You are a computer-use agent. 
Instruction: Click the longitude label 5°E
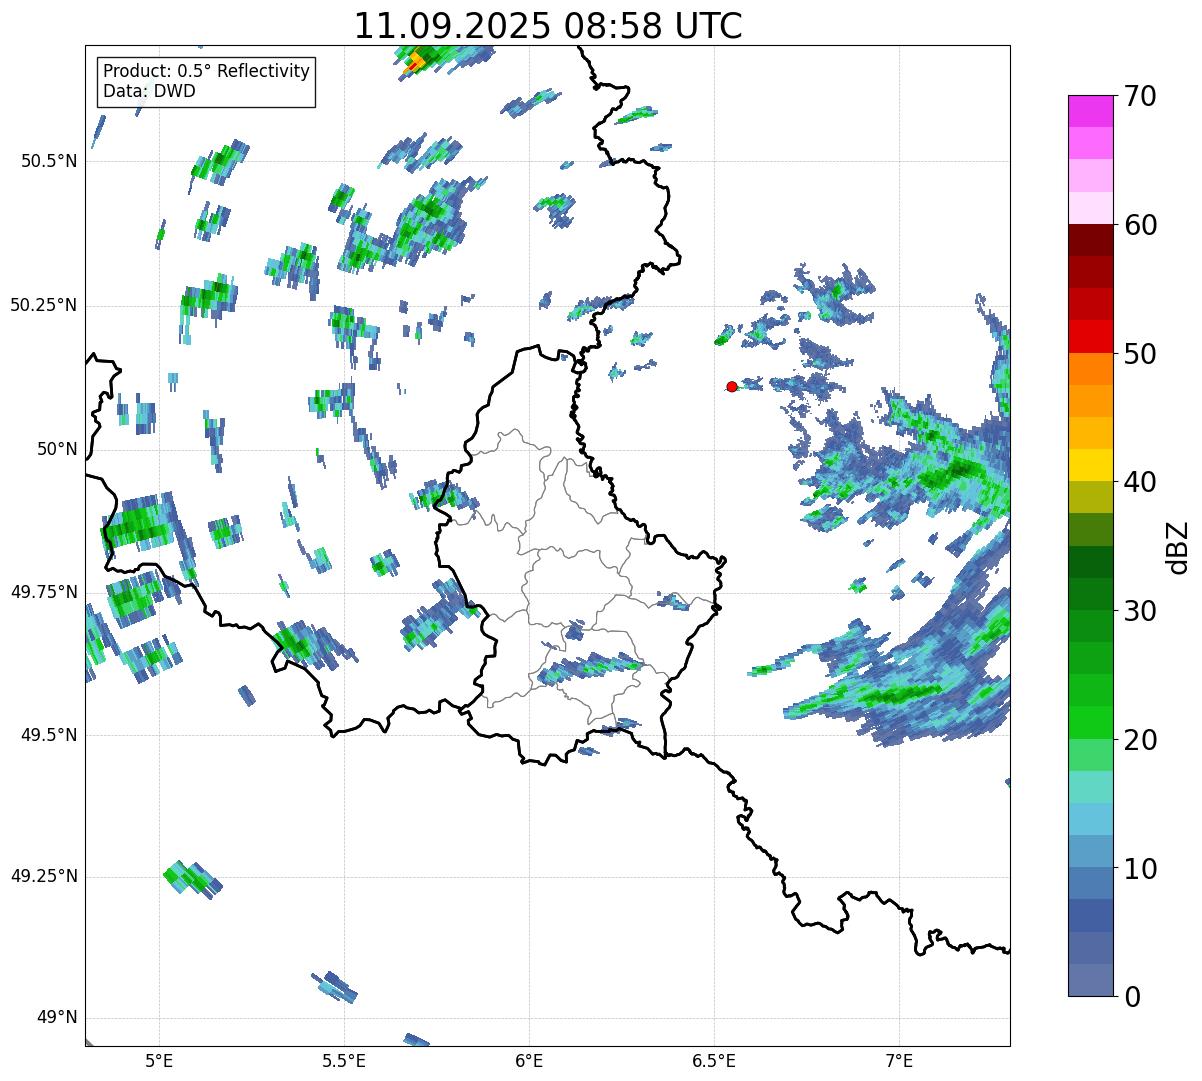[x=159, y=1060]
